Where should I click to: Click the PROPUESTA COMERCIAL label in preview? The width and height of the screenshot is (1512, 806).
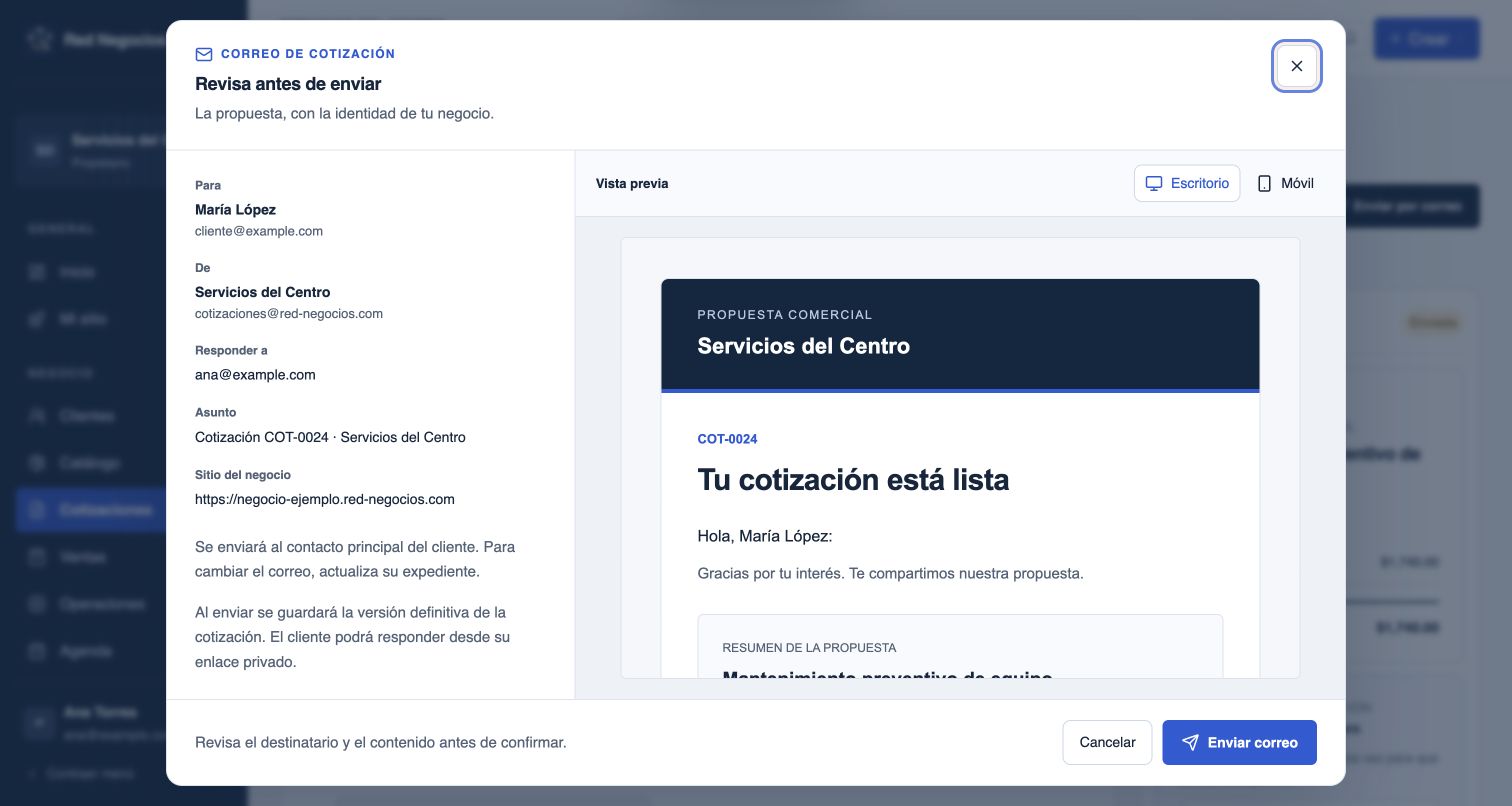pos(785,315)
